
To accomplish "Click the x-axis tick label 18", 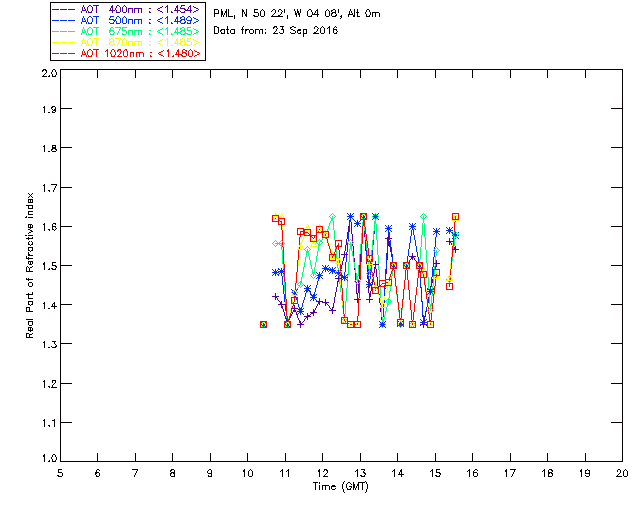I will pyautogui.click(x=547, y=473).
